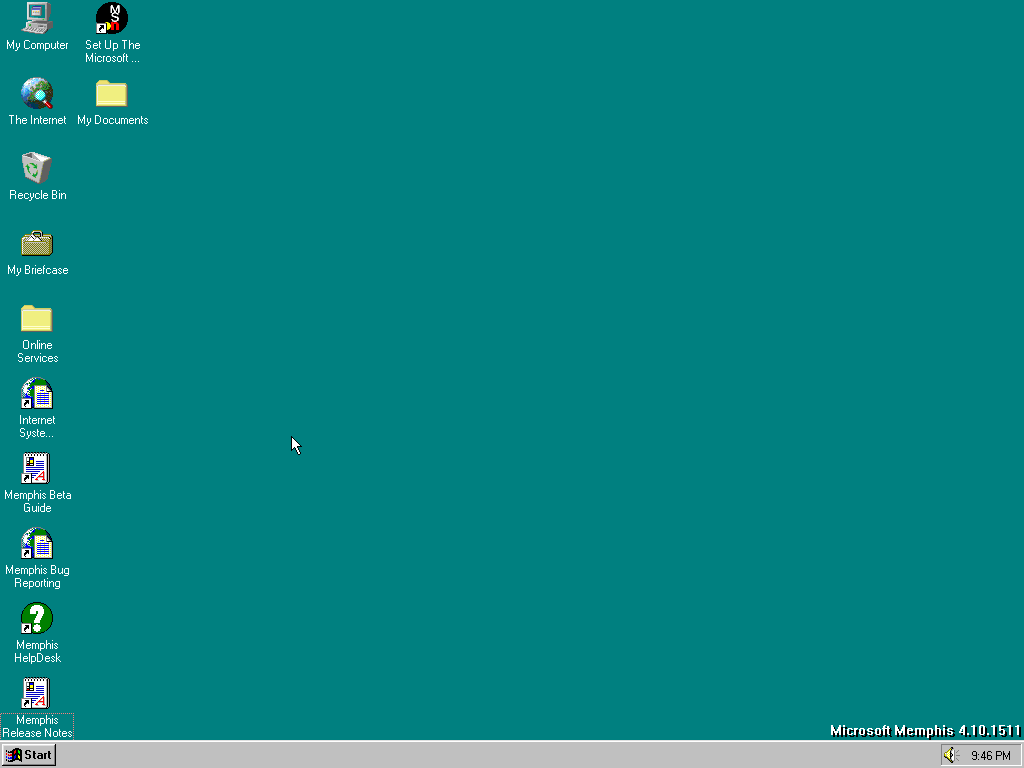This screenshot has width=1024, height=768.
Task: Click The Internet globe icon
Action: pyautogui.click(x=37, y=93)
